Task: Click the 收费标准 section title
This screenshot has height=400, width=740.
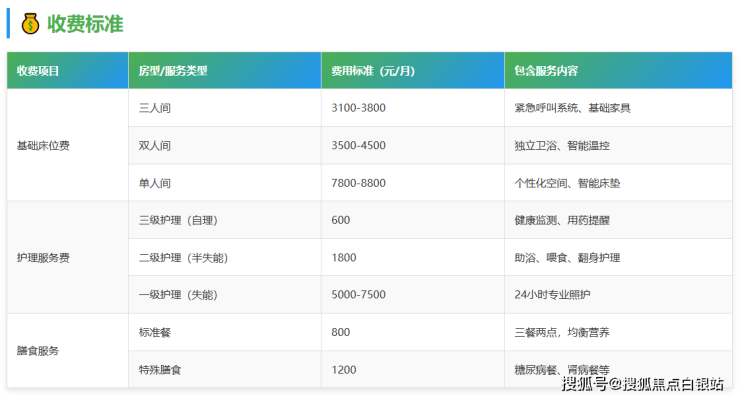Action: 85,23
